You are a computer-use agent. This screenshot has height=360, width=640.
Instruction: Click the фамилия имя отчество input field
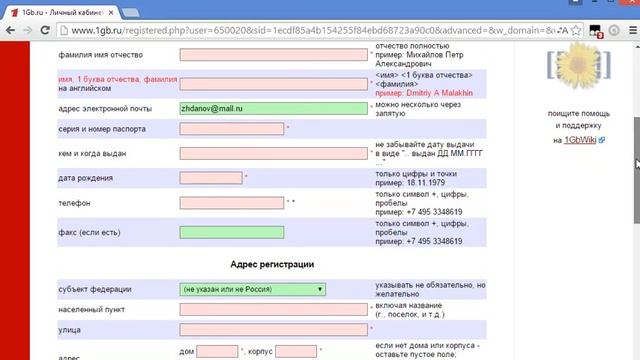coord(273,55)
